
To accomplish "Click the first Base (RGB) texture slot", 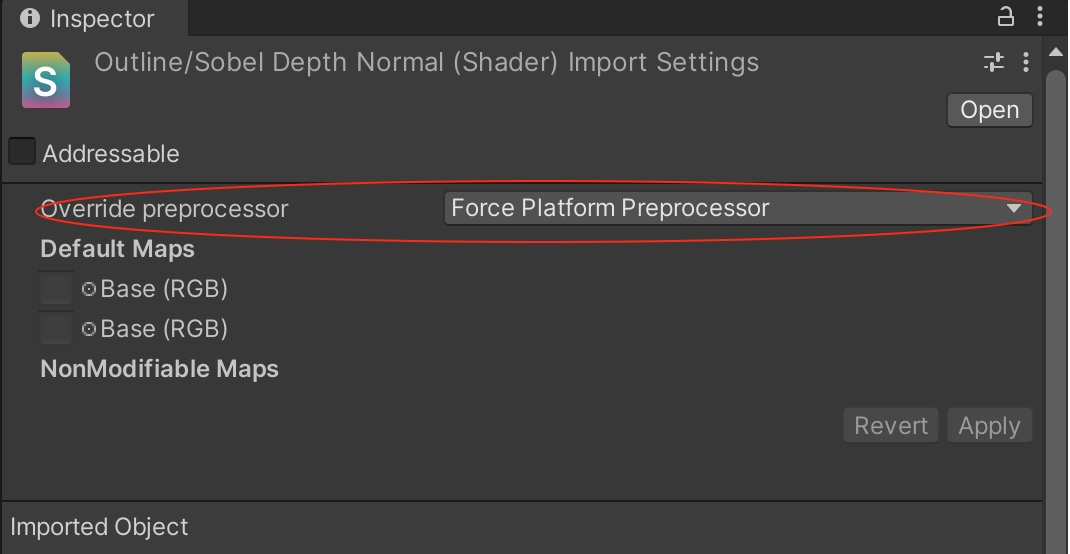I will point(56,289).
